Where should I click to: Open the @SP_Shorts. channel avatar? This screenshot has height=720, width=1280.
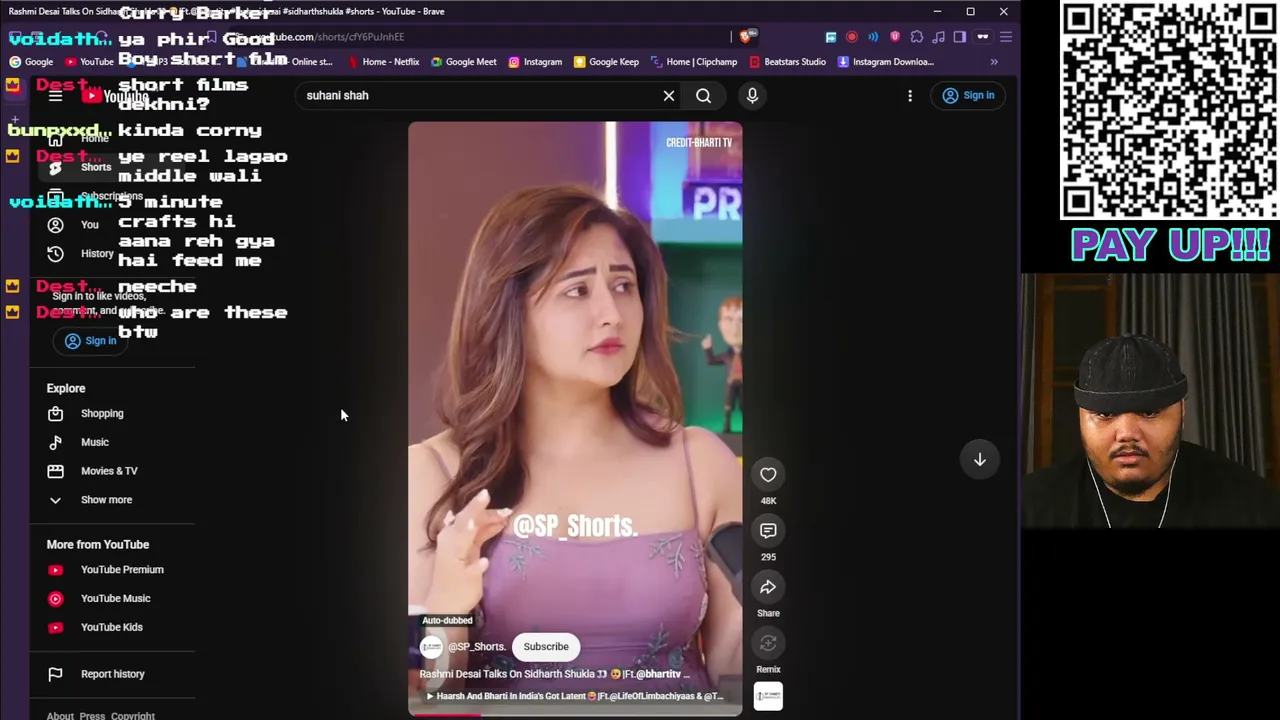coord(431,647)
